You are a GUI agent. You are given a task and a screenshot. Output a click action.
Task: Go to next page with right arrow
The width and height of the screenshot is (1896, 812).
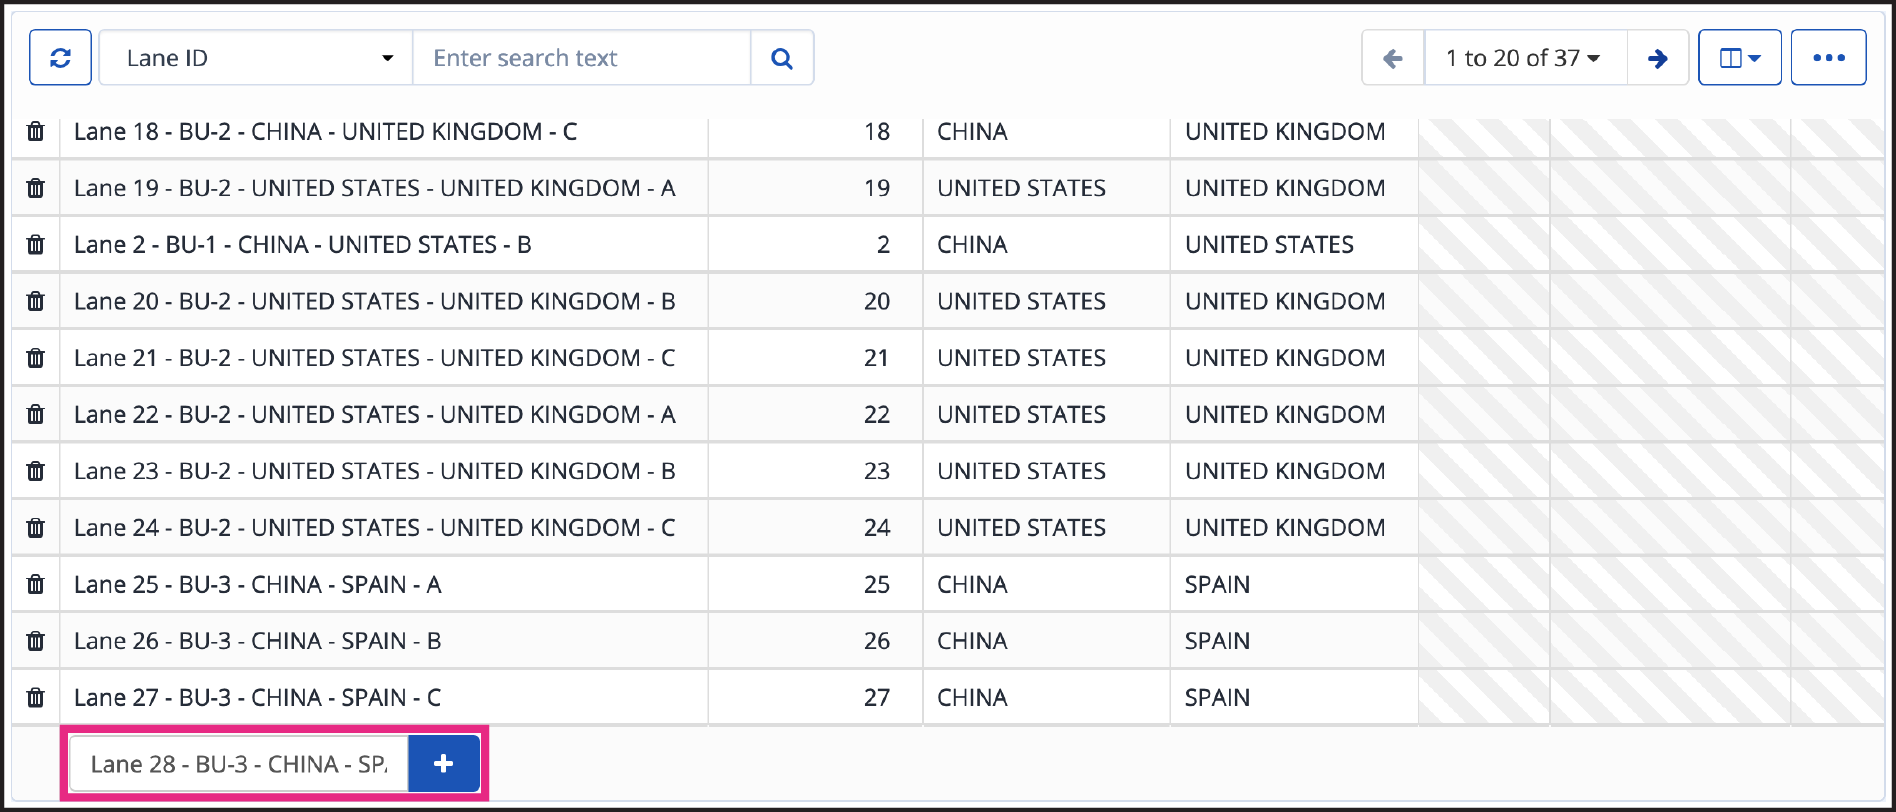[x=1658, y=58]
